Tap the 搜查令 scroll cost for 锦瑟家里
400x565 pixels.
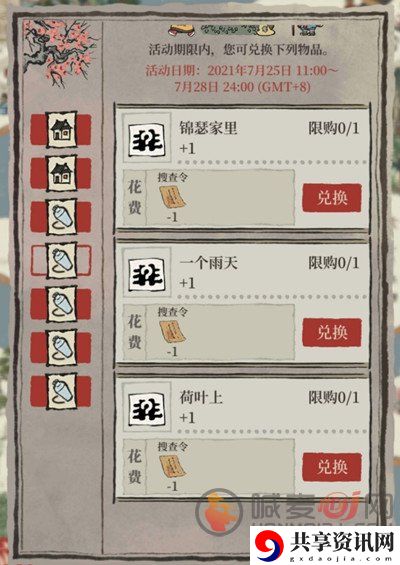(x=173, y=197)
